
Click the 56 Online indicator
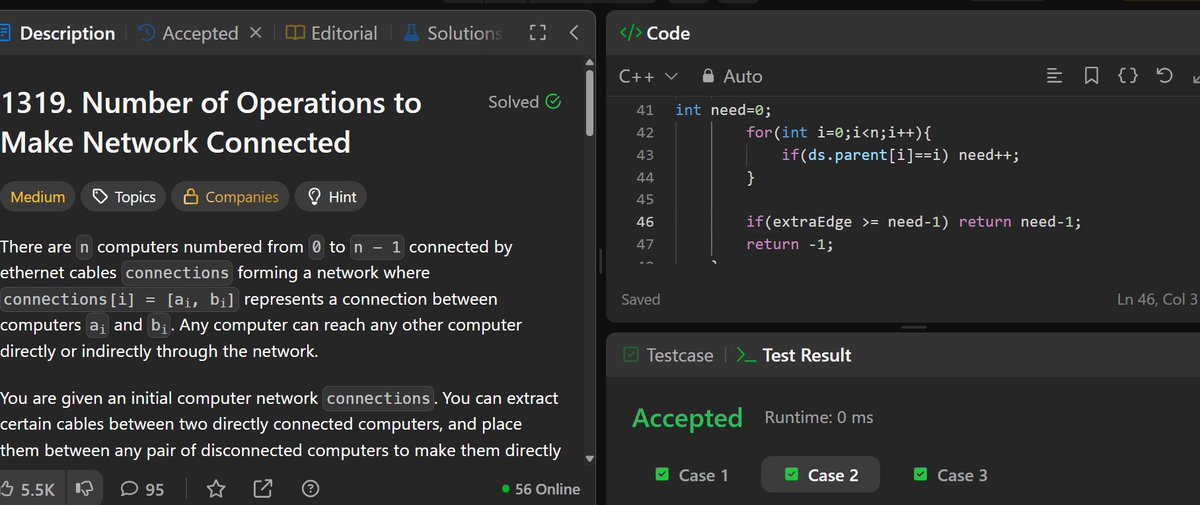541,489
